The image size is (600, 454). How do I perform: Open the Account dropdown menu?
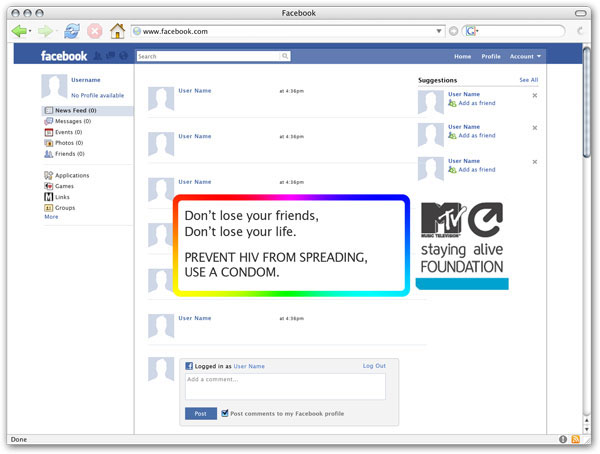pyautogui.click(x=525, y=56)
